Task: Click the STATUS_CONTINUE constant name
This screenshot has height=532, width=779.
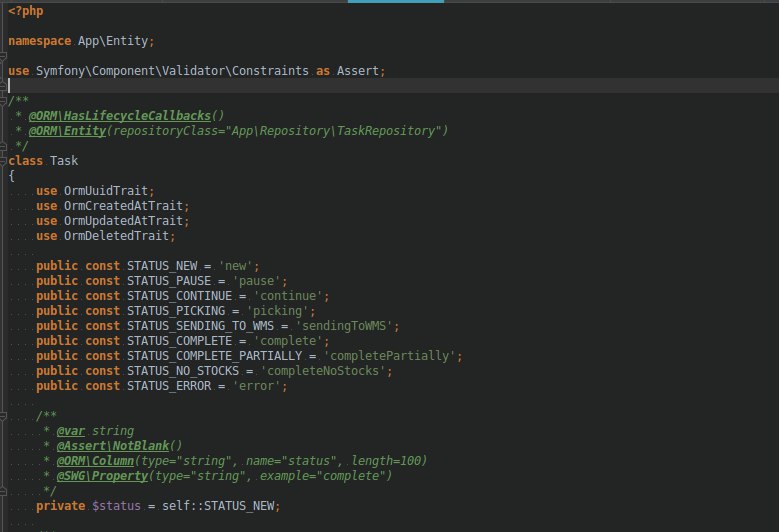Action: tap(179, 296)
